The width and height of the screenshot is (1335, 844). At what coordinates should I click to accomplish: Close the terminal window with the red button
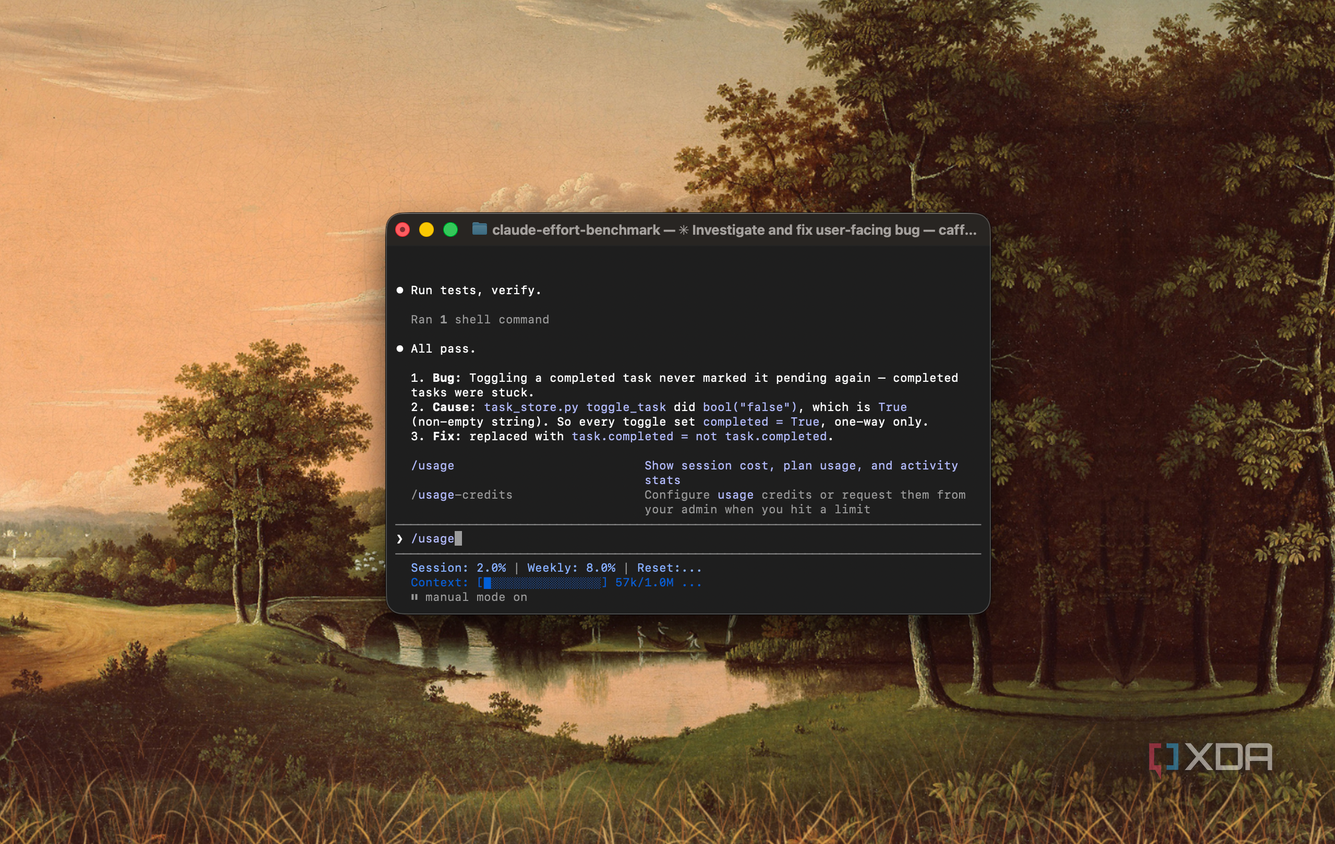(x=402, y=230)
